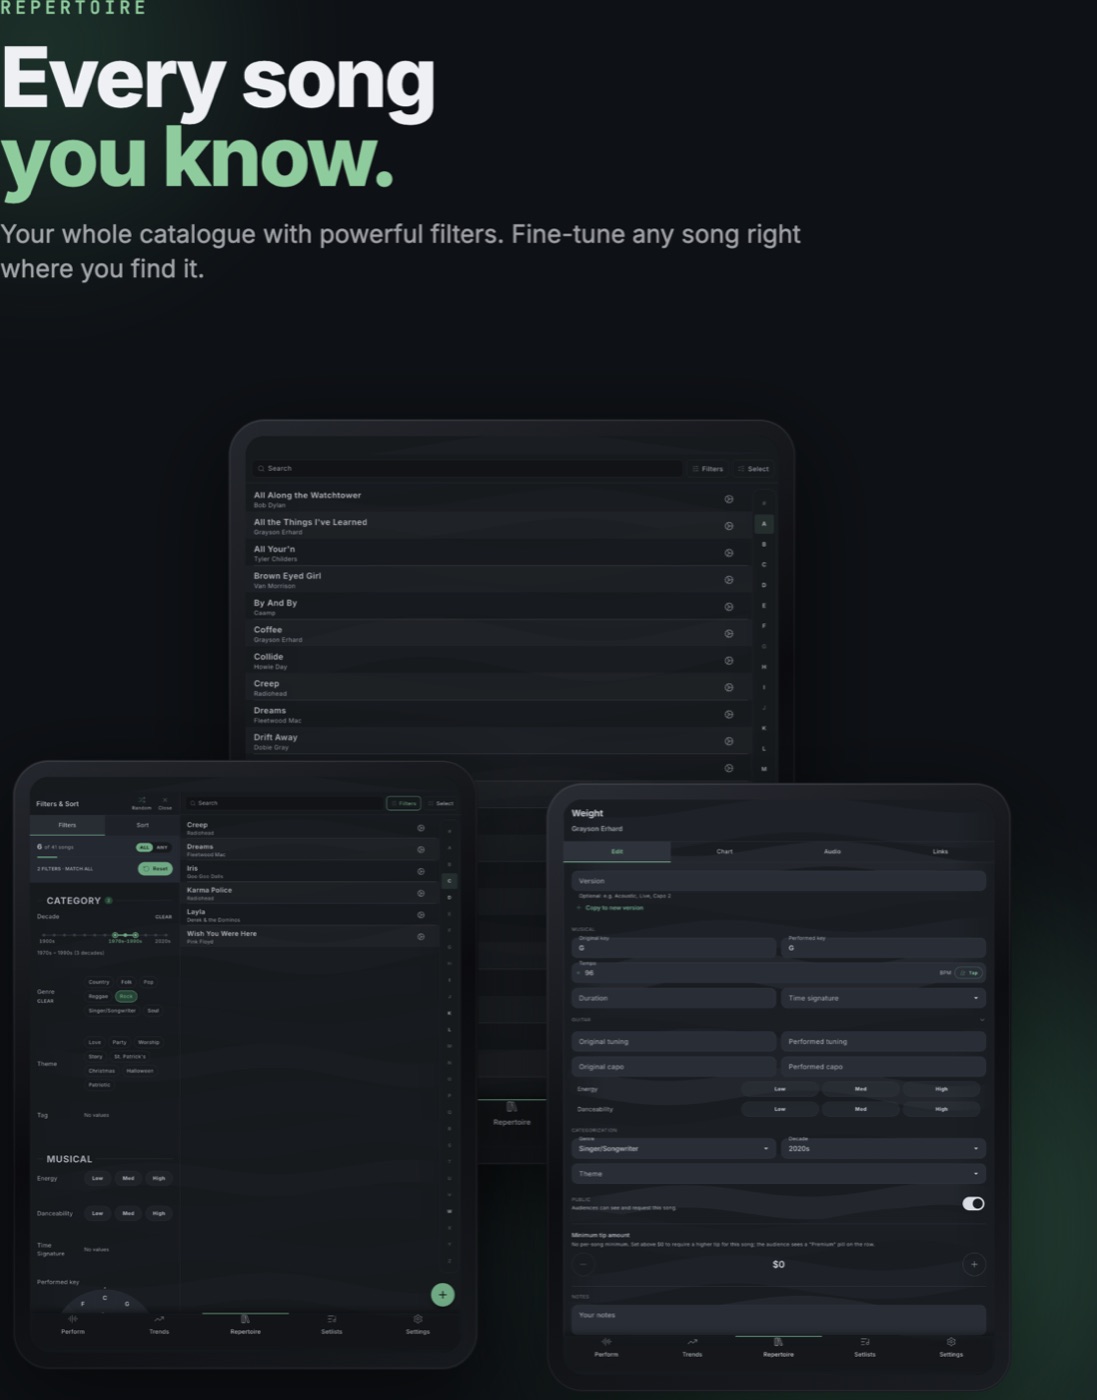Toggle the Country genre filter chip
Screen dimensions: 1097x1400
point(98,982)
